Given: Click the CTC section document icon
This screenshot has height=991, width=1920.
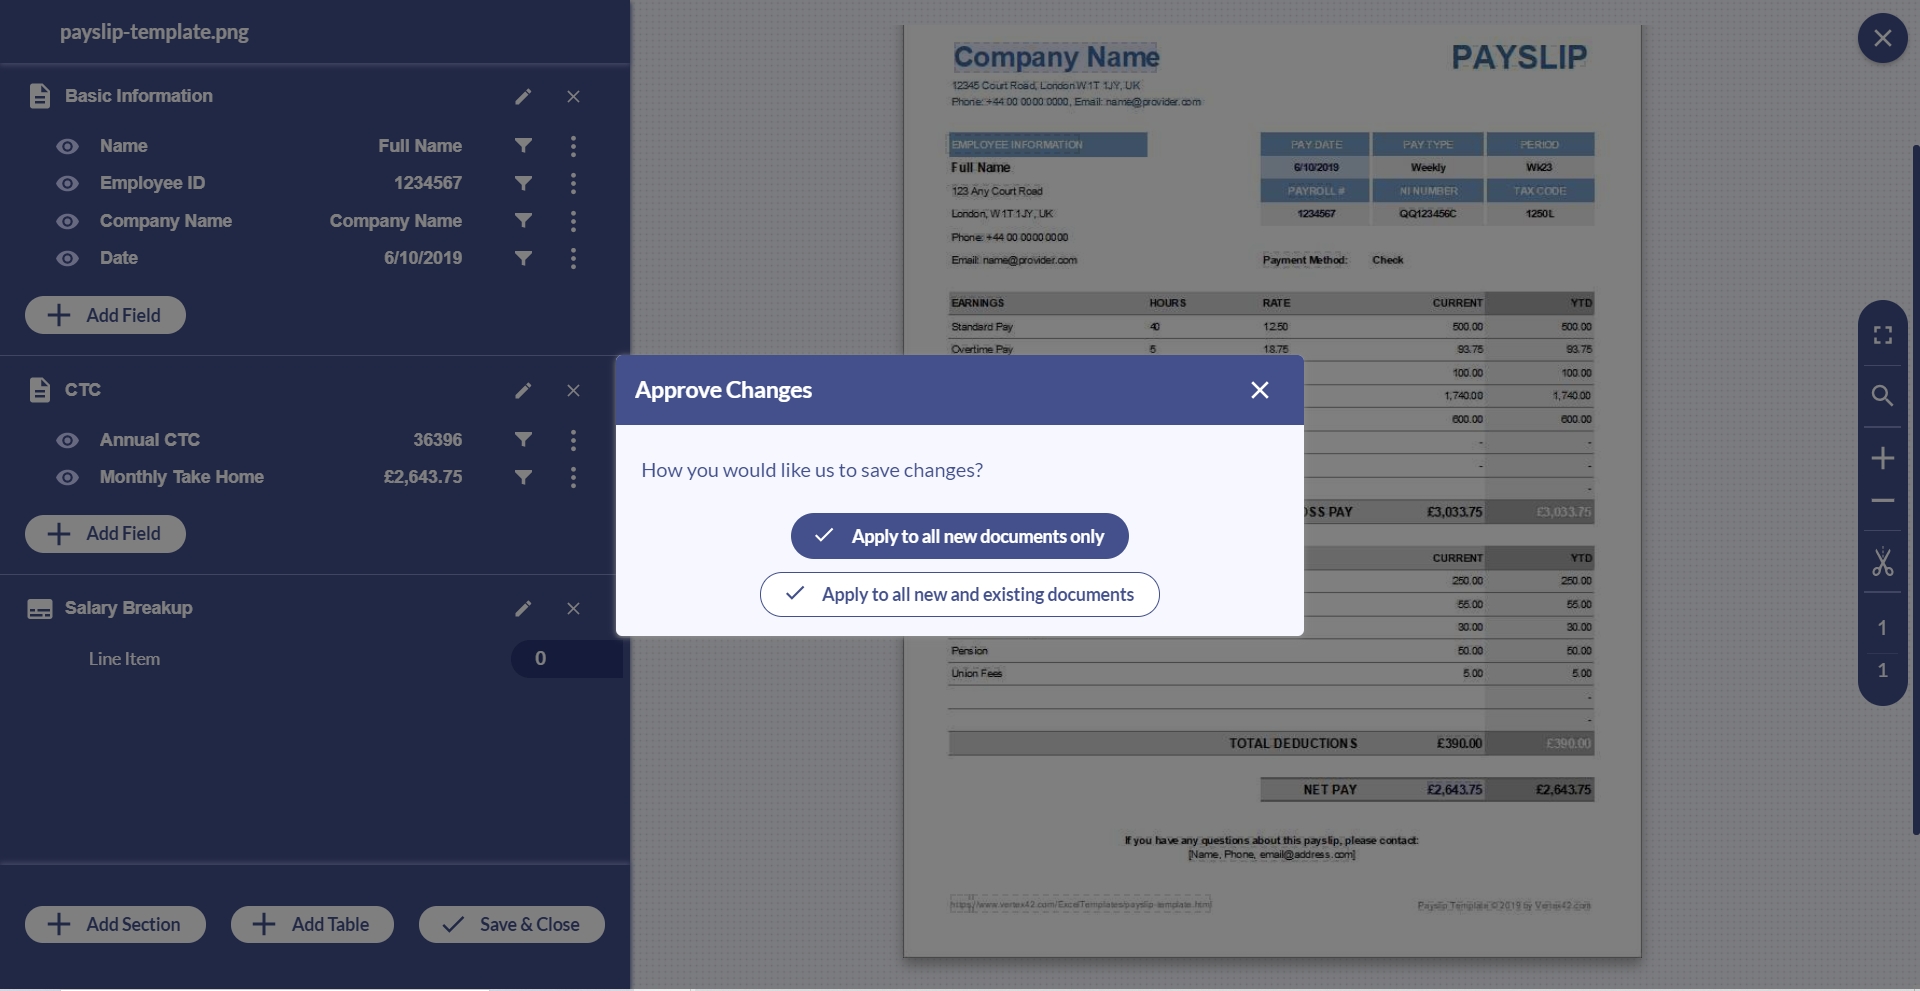Looking at the screenshot, I should (x=40, y=390).
